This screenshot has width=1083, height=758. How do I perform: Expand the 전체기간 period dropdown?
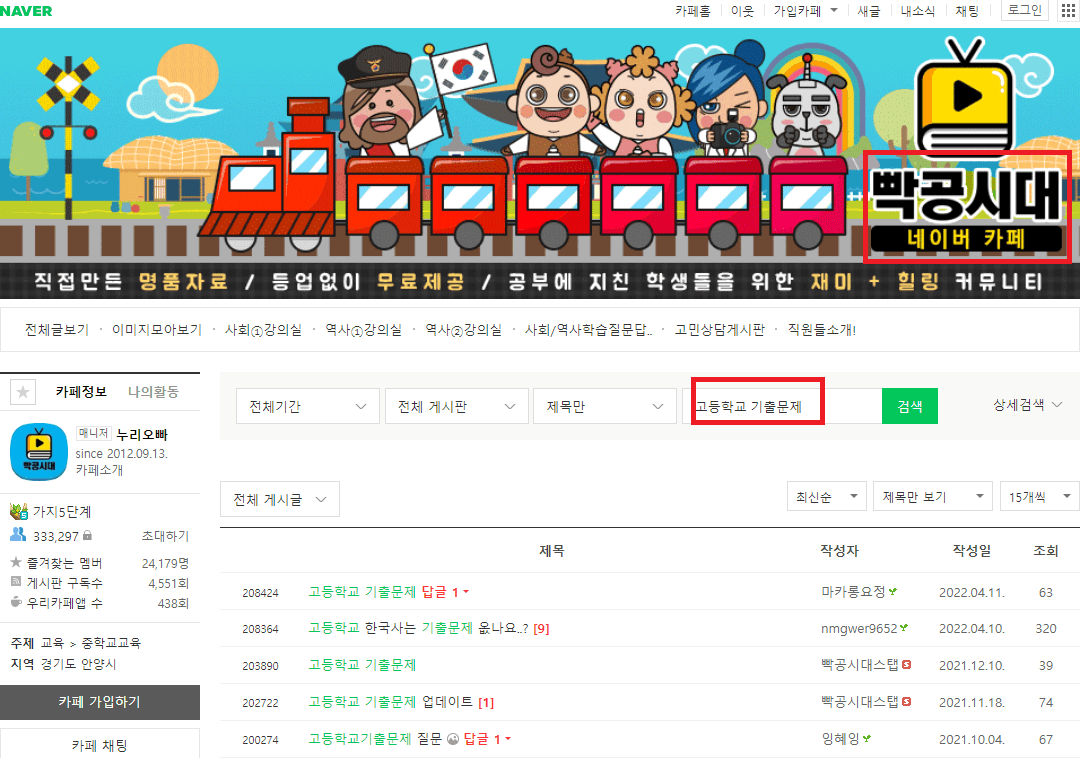[x=307, y=406]
